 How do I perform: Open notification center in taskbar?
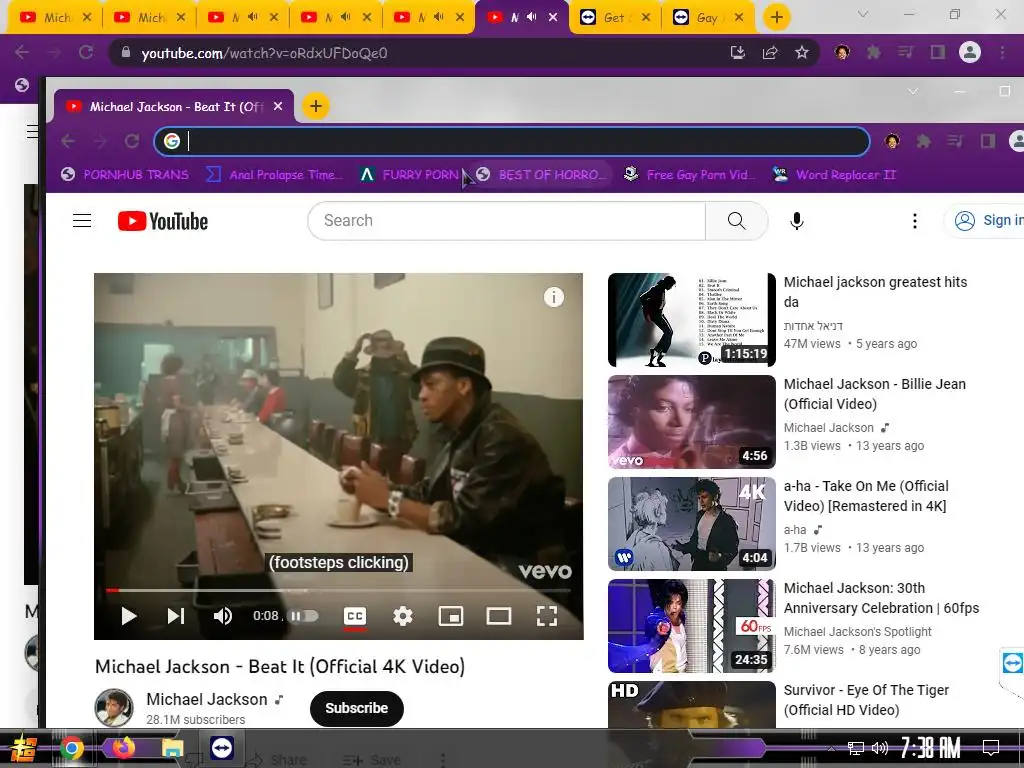pos(991,748)
